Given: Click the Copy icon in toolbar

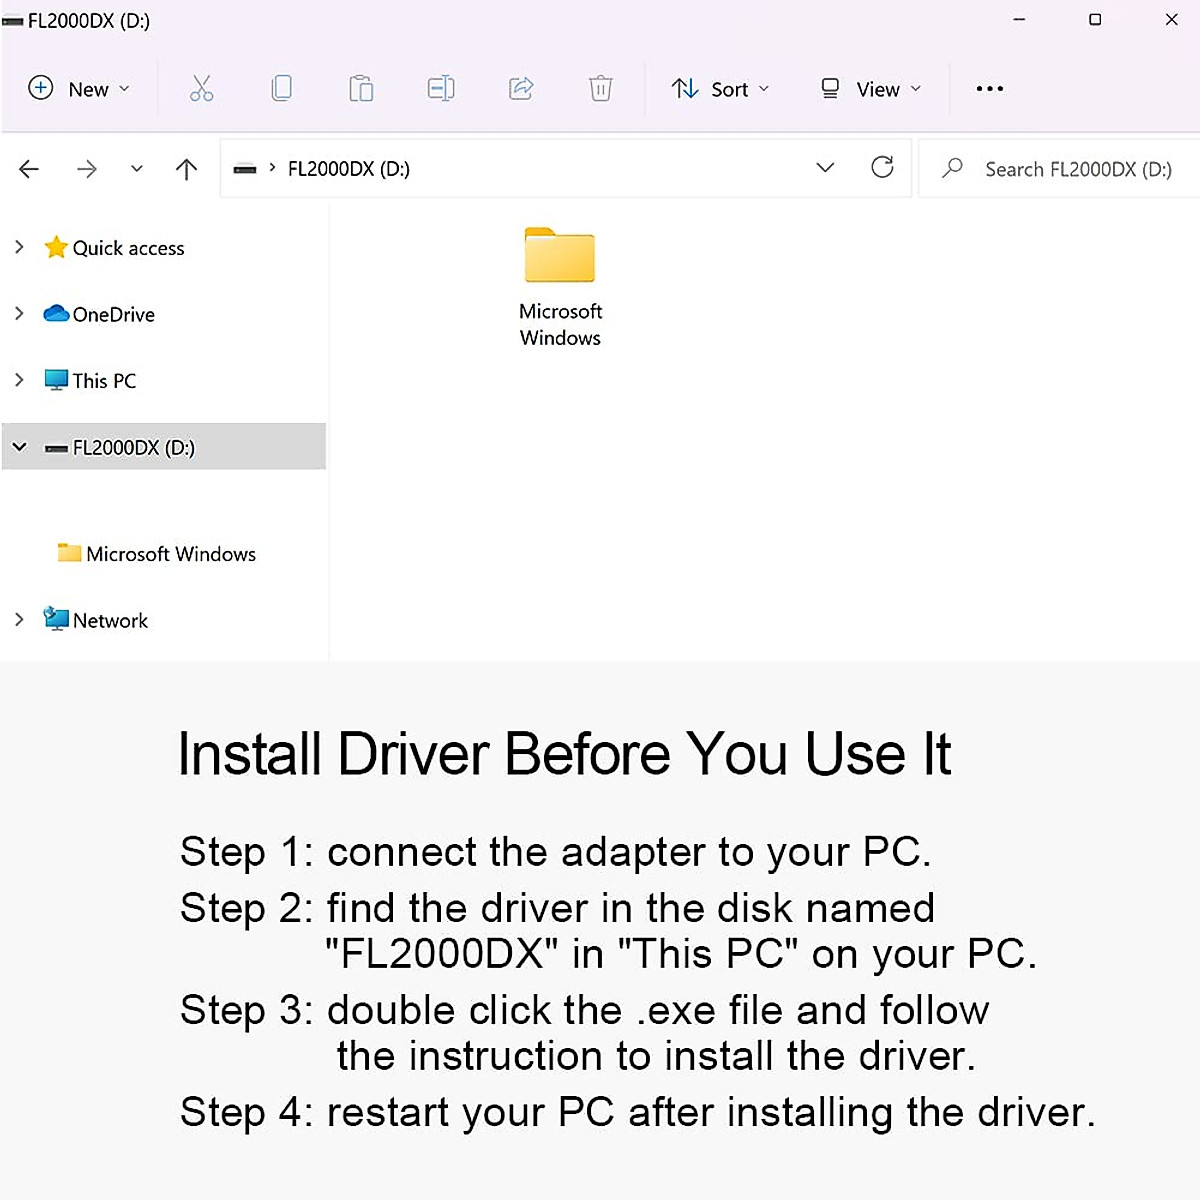Looking at the screenshot, I should (281, 89).
